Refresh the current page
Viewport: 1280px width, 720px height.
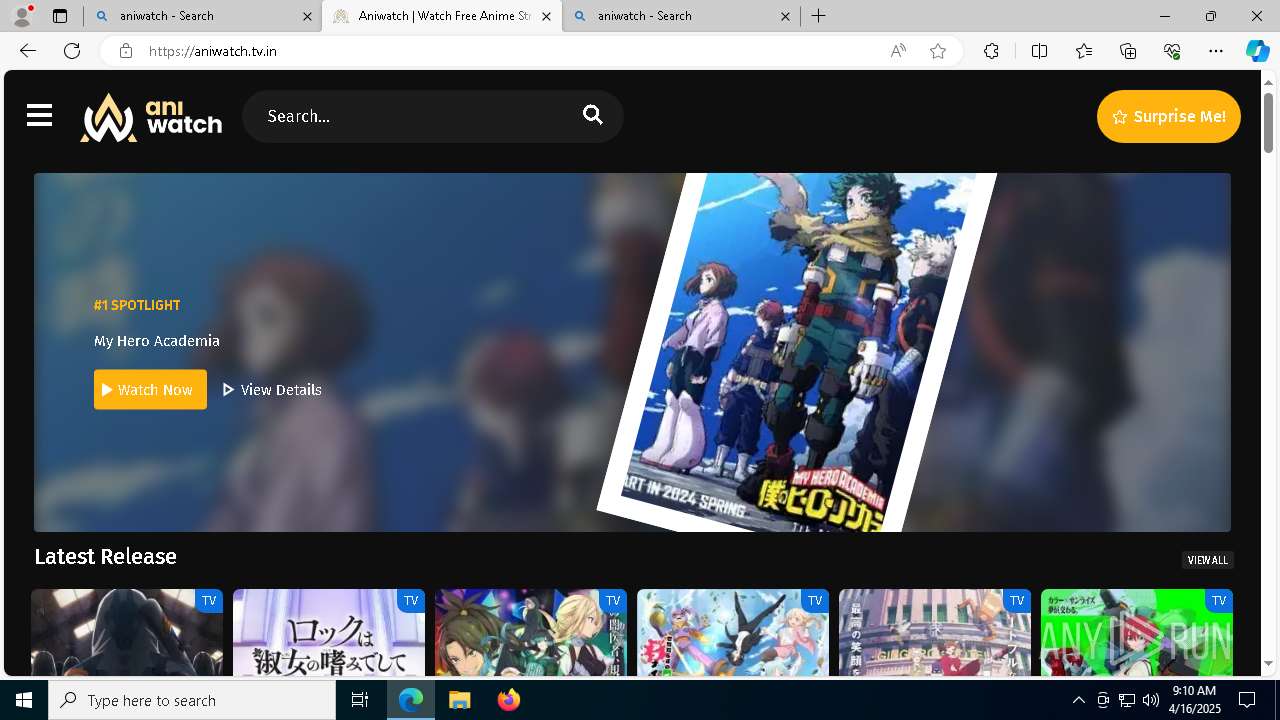(72, 51)
